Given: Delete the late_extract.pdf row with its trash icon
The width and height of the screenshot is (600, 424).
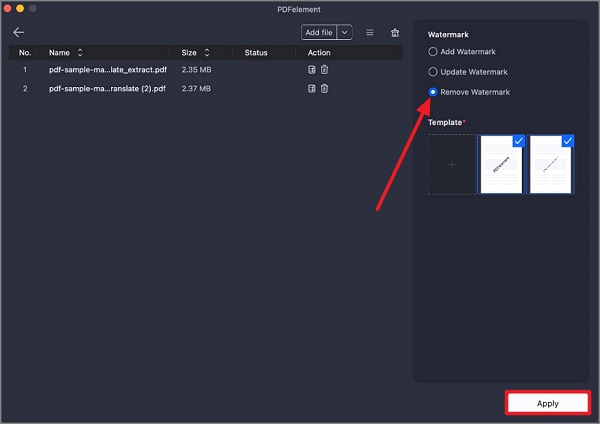Looking at the screenshot, I should pos(324,70).
